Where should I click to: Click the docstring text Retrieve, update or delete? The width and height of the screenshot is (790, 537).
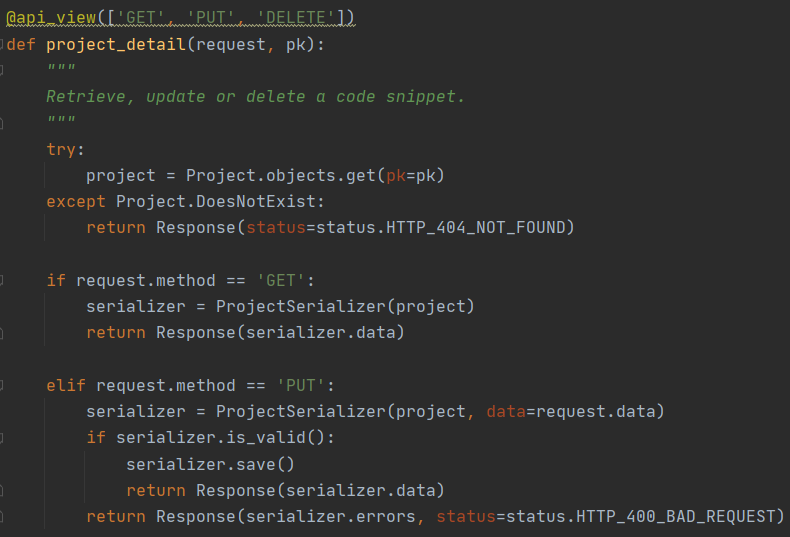[176, 96]
